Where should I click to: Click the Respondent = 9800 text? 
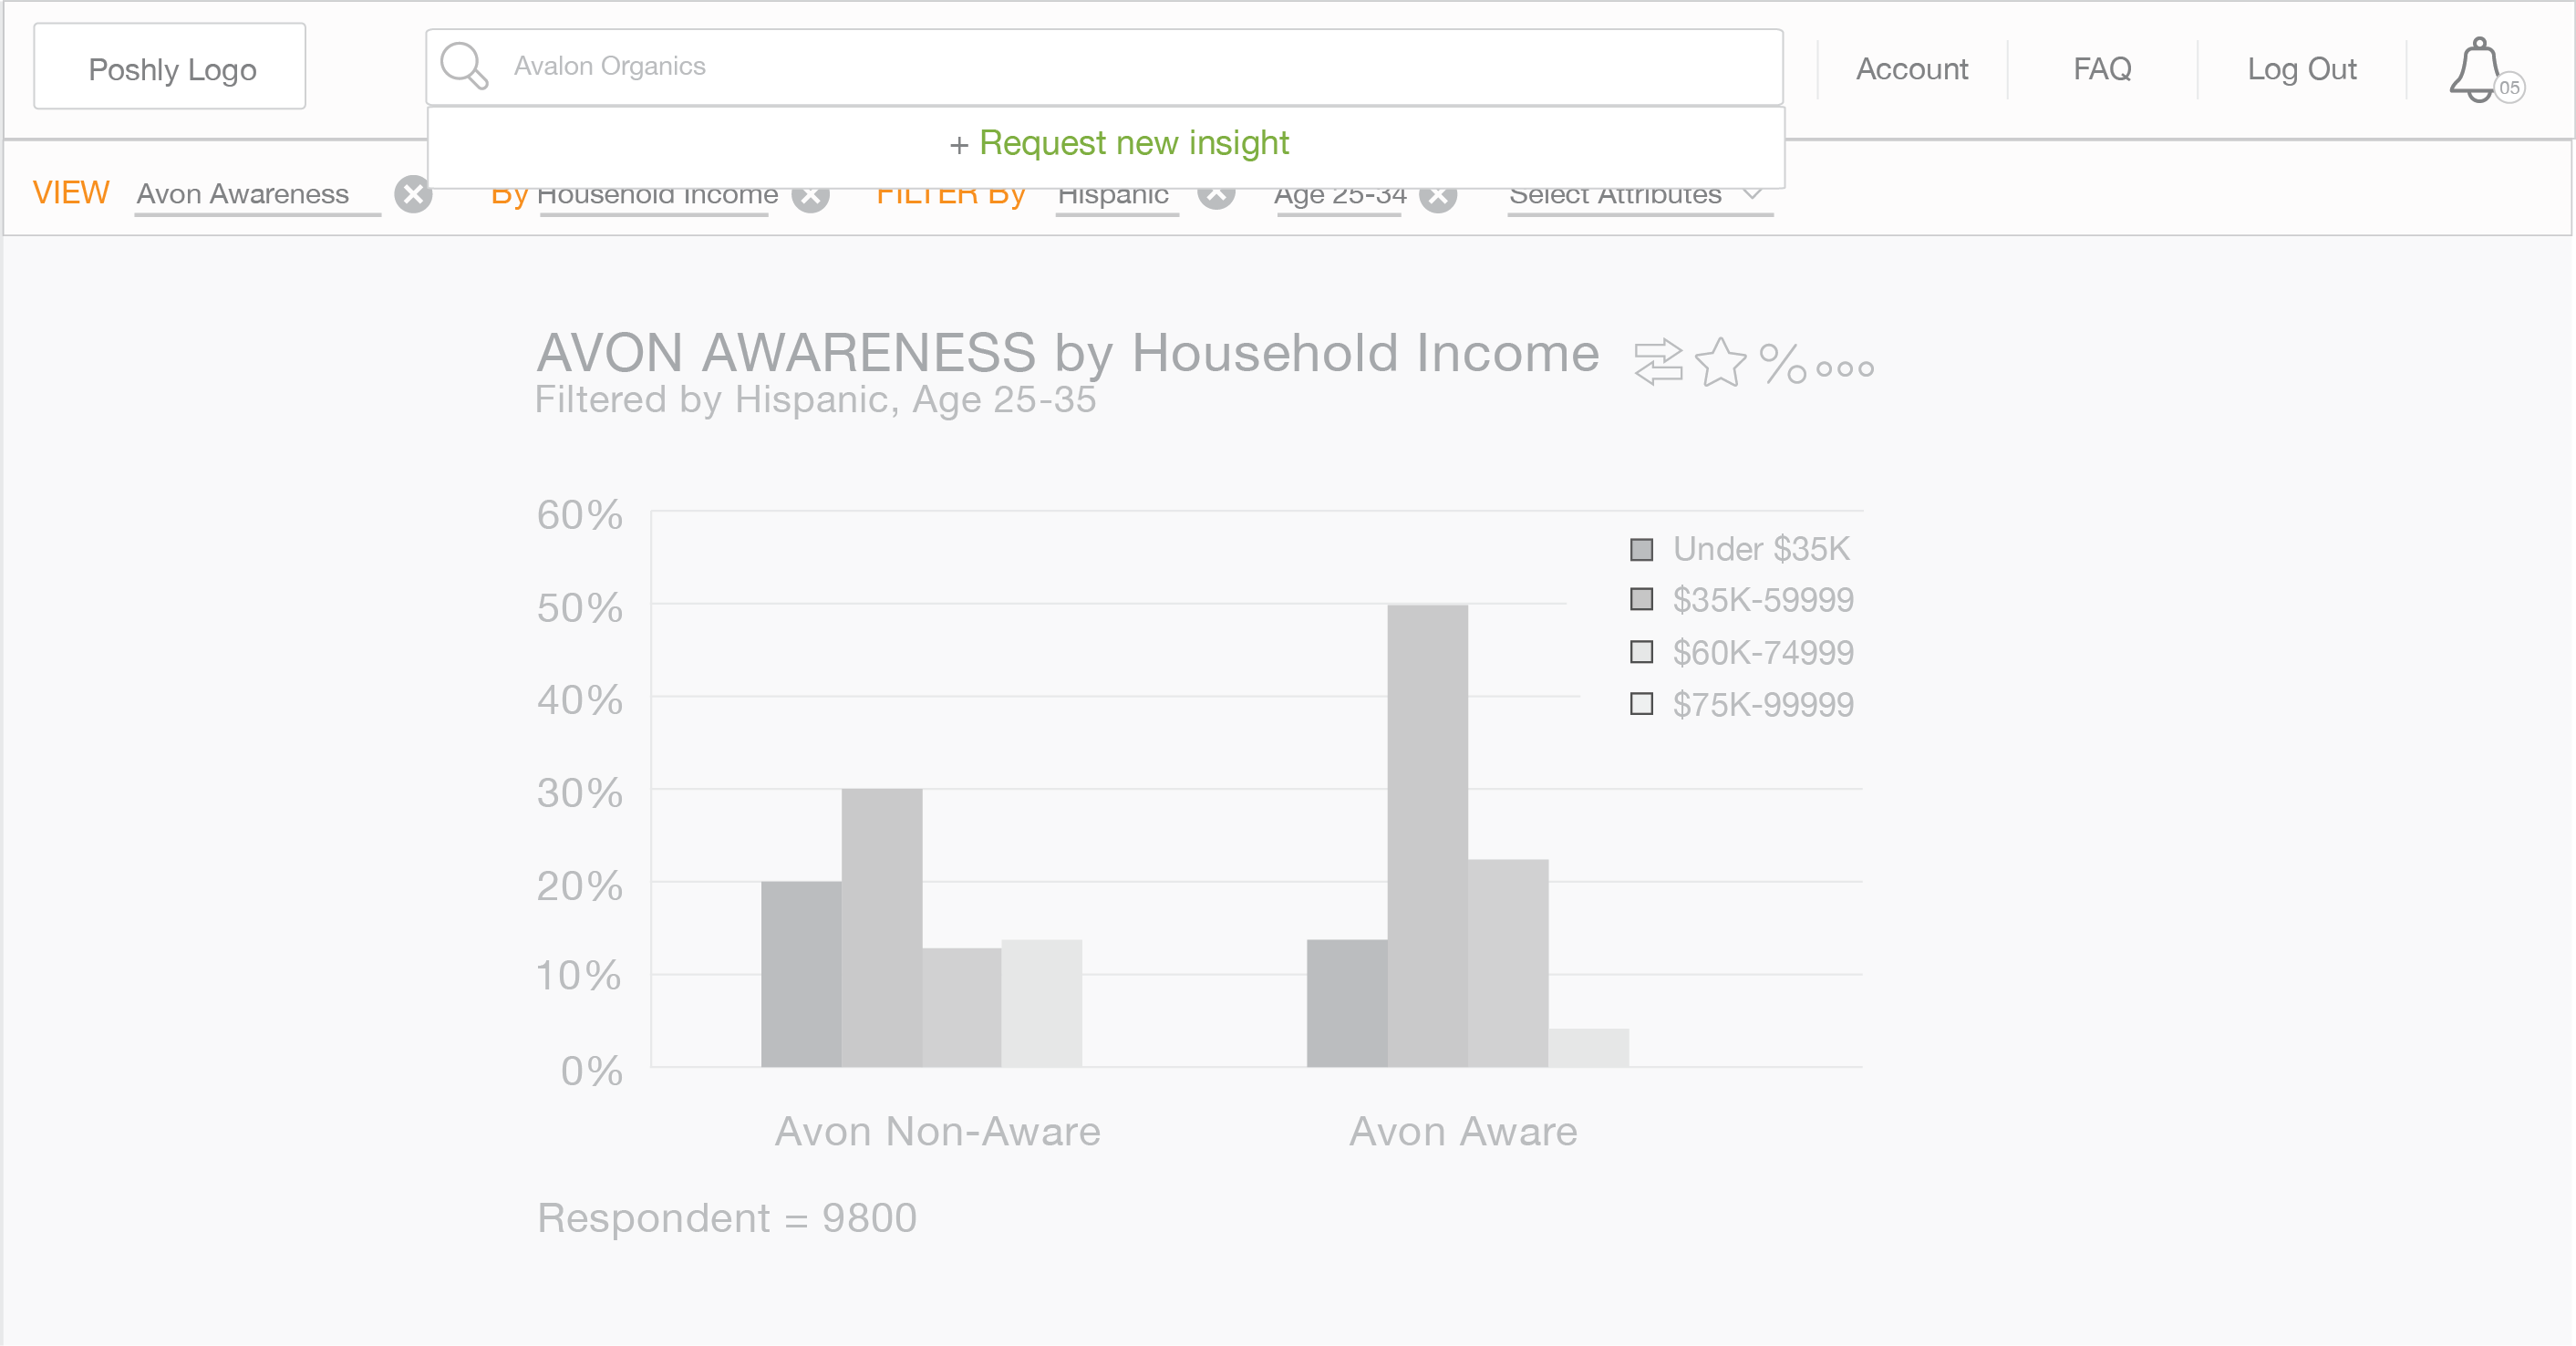727,1218
